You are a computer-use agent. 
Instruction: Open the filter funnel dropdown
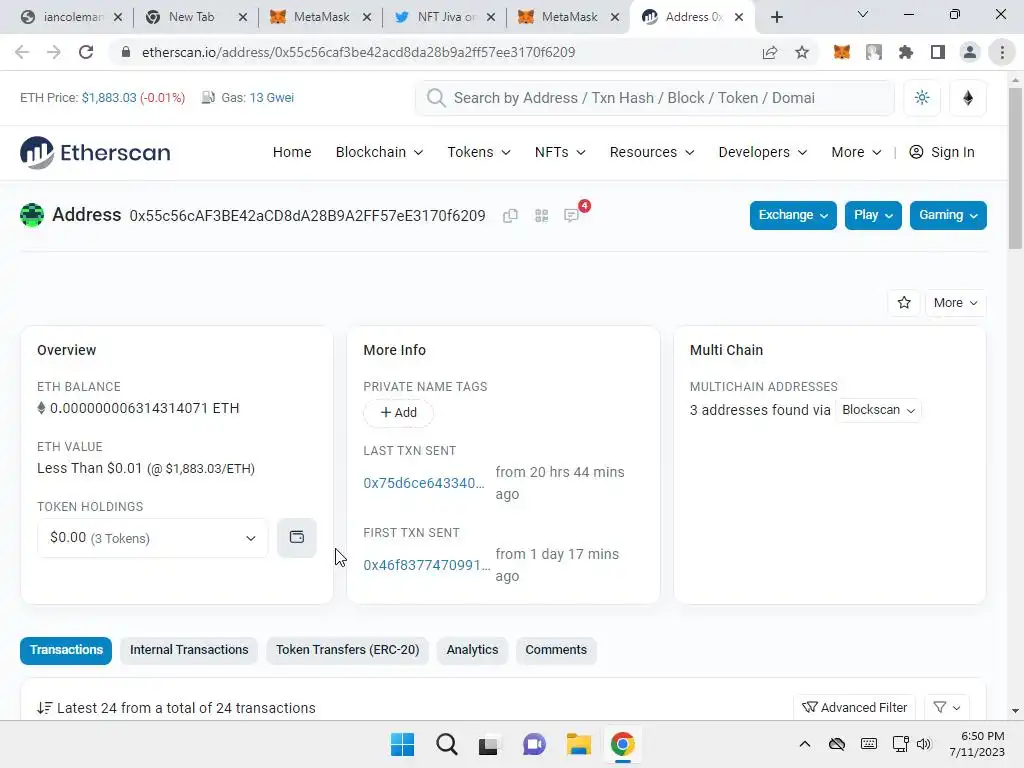[946, 707]
